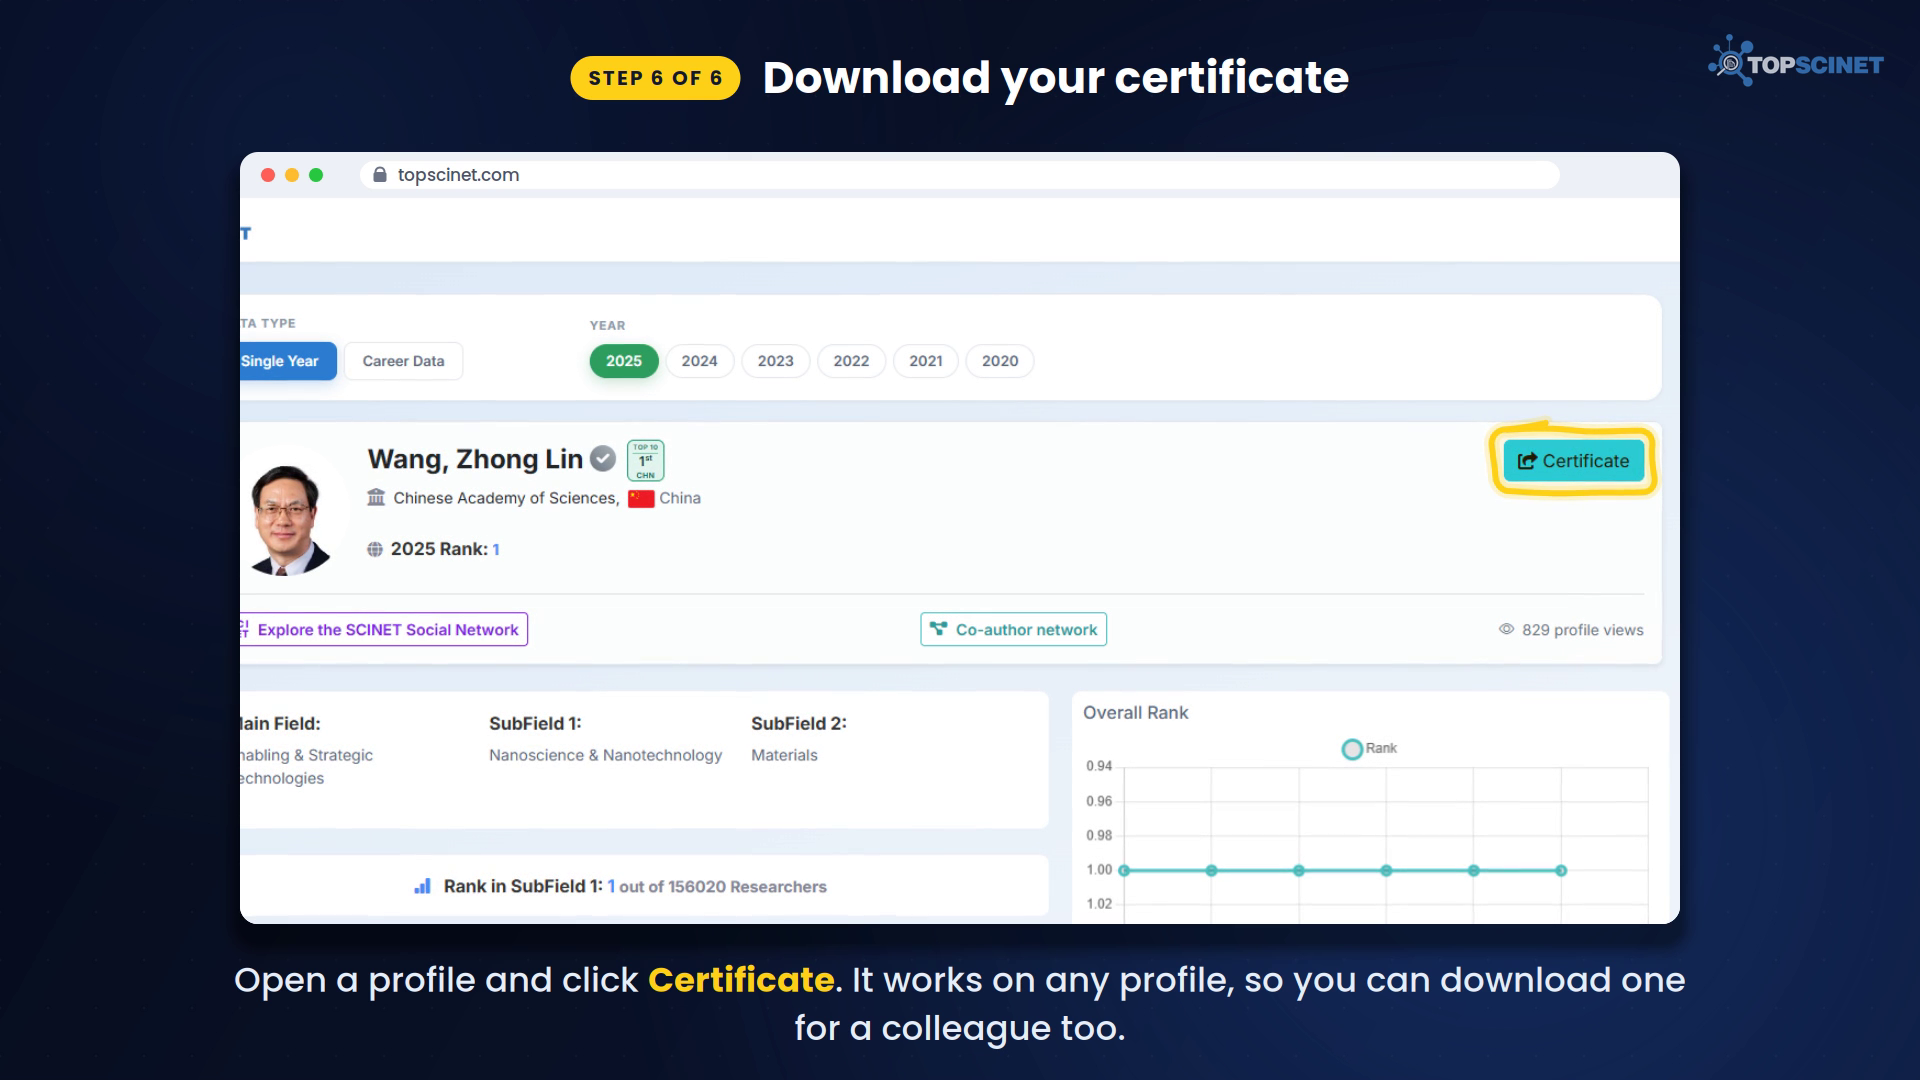Click the share icon inside Certificate button

[x=1527, y=461]
